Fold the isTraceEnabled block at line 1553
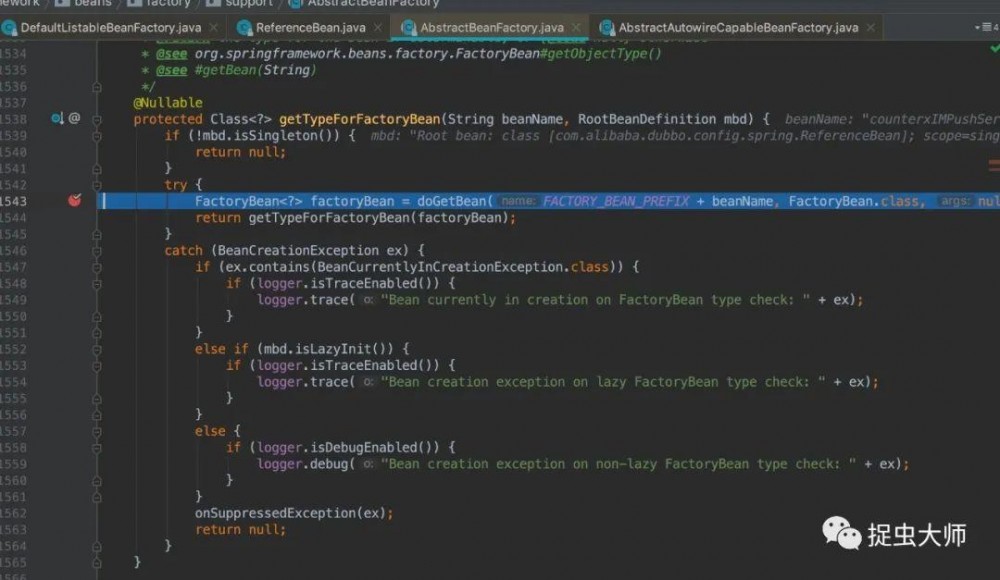The image size is (1000, 580). [x=97, y=366]
